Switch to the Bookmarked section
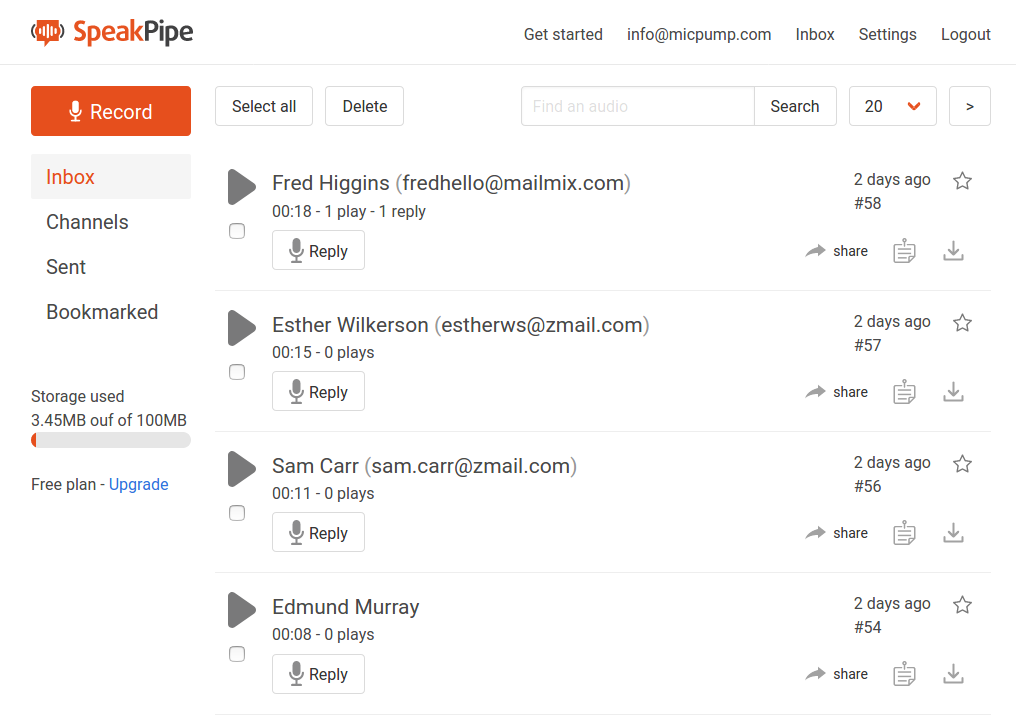Image resolution: width=1016 pixels, height=722 pixels. click(102, 312)
